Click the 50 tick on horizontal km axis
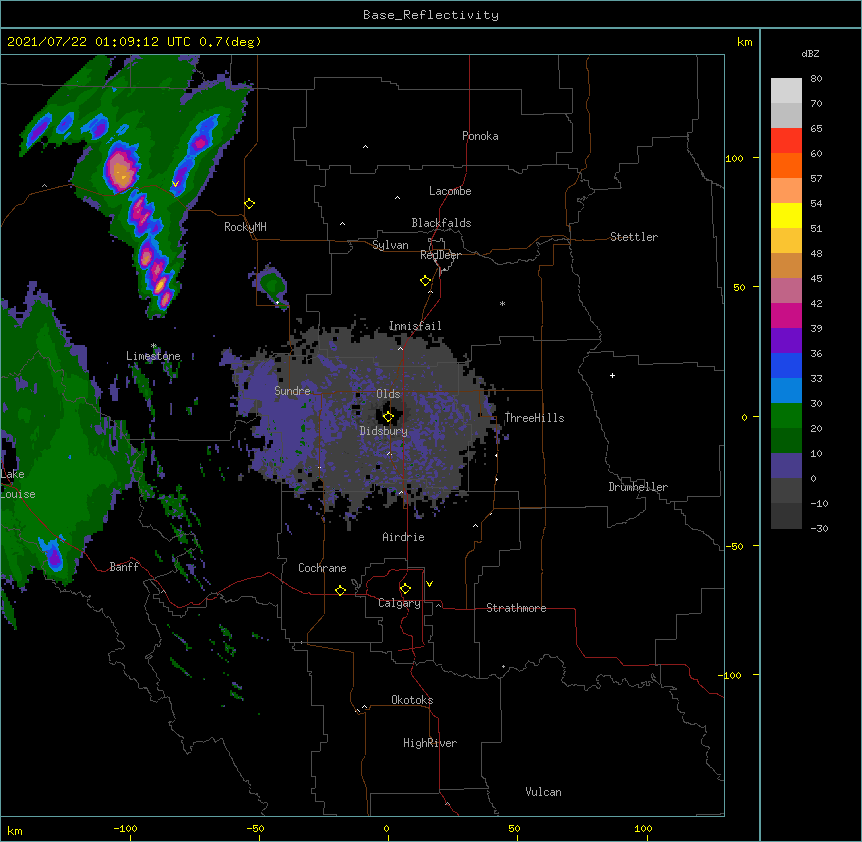The width and height of the screenshot is (862, 842). point(514,829)
